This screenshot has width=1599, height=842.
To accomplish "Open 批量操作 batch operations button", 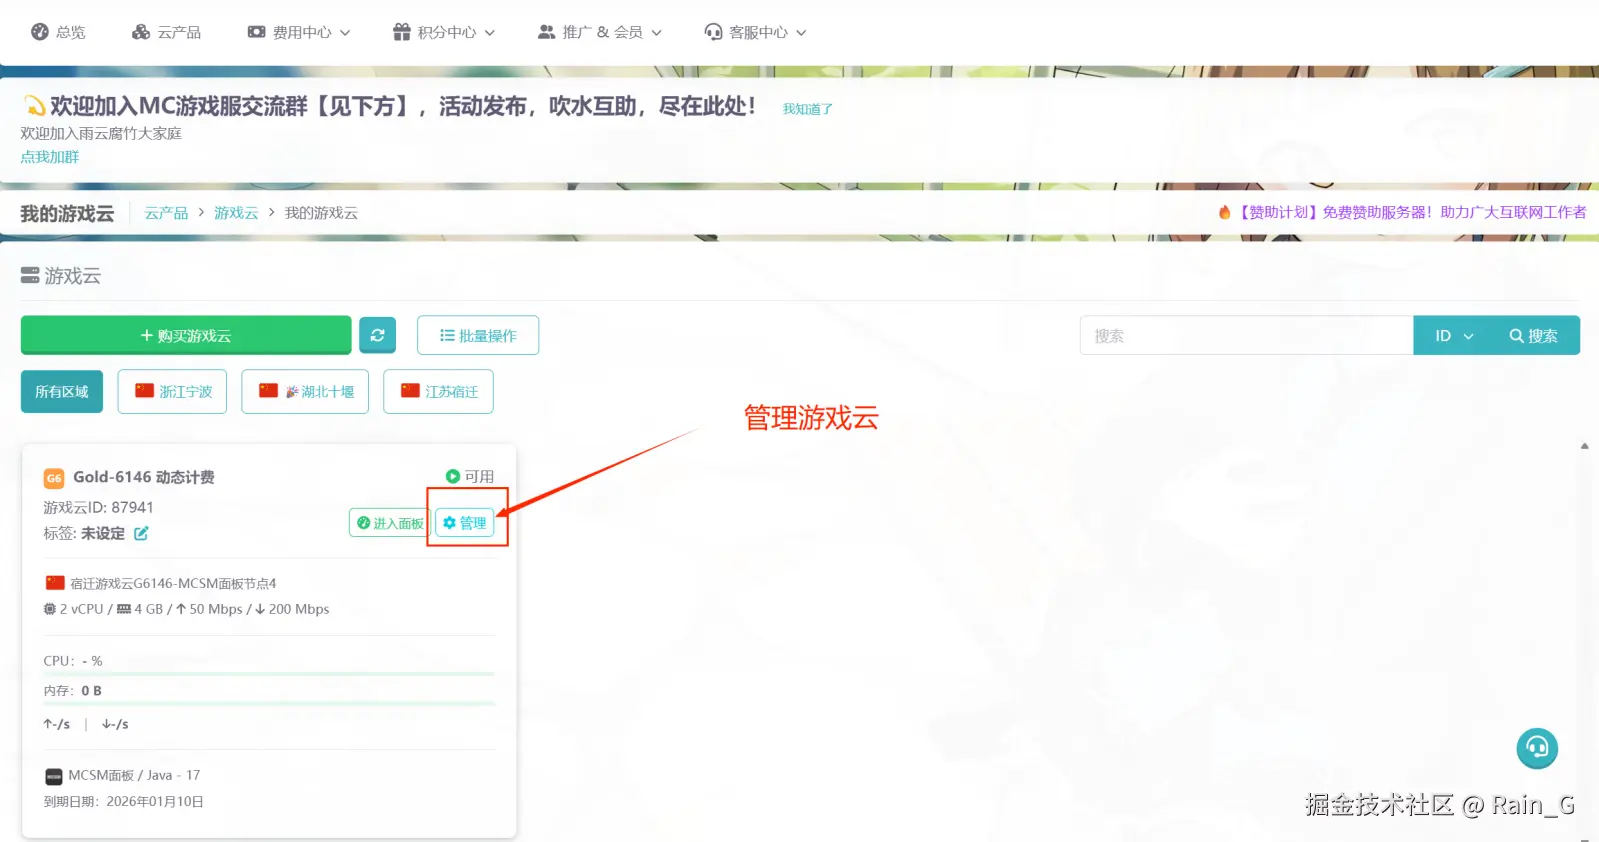I will (478, 335).
